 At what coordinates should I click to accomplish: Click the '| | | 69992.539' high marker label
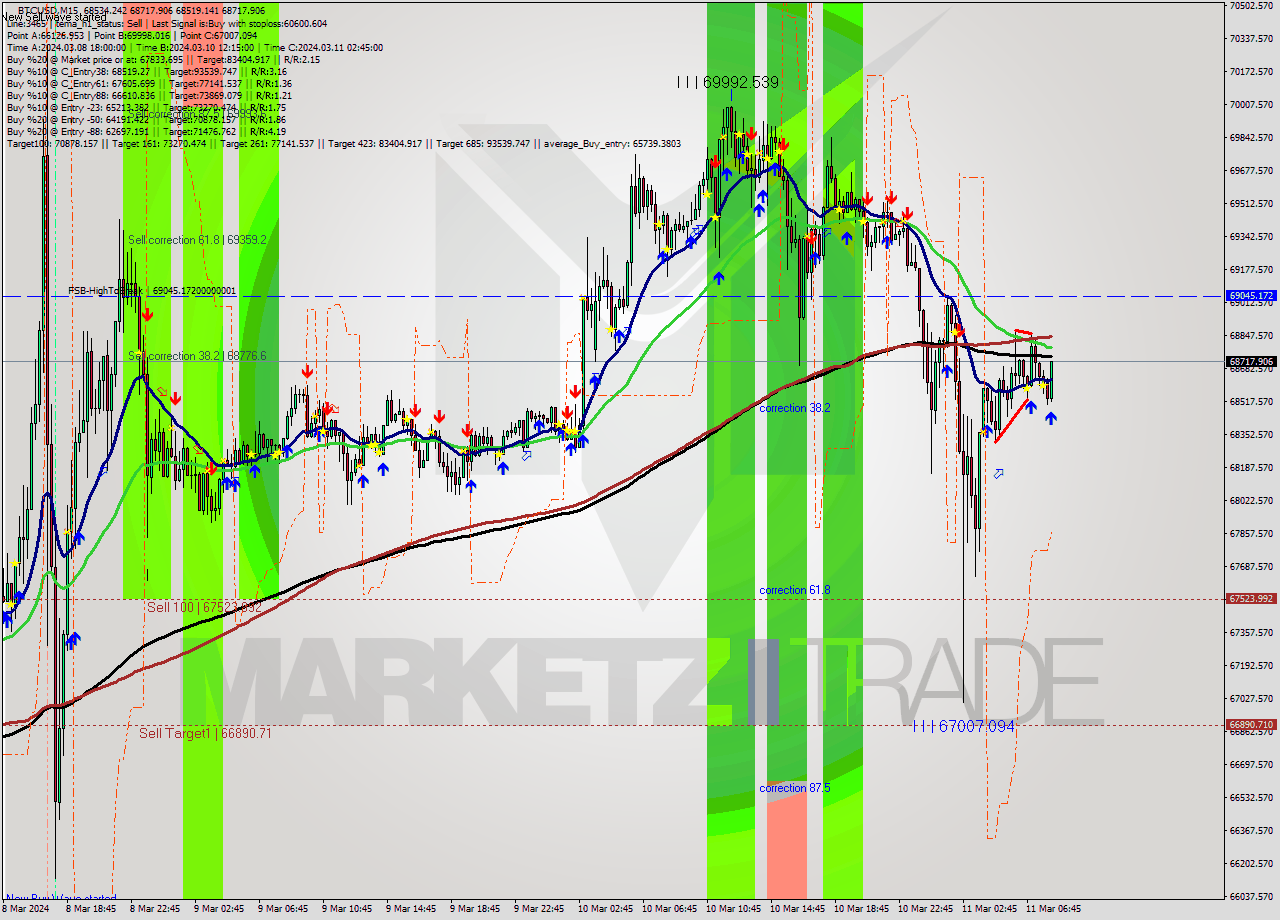pyautogui.click(x=727, y=82)
